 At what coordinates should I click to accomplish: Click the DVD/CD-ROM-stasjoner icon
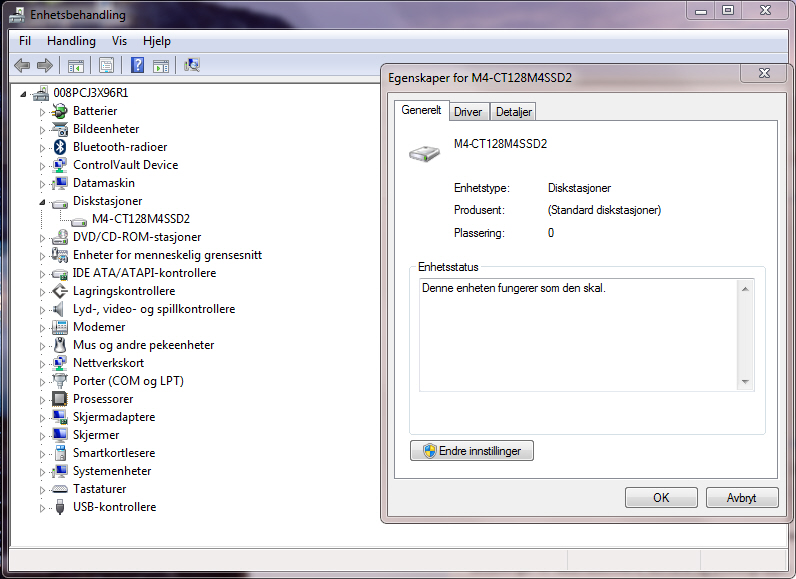[59, 237]
